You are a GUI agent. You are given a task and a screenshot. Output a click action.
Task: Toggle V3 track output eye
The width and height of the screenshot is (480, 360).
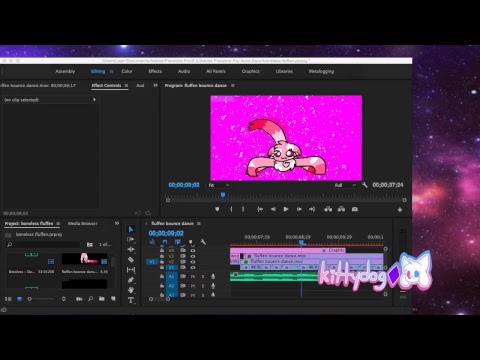(193, 256)
